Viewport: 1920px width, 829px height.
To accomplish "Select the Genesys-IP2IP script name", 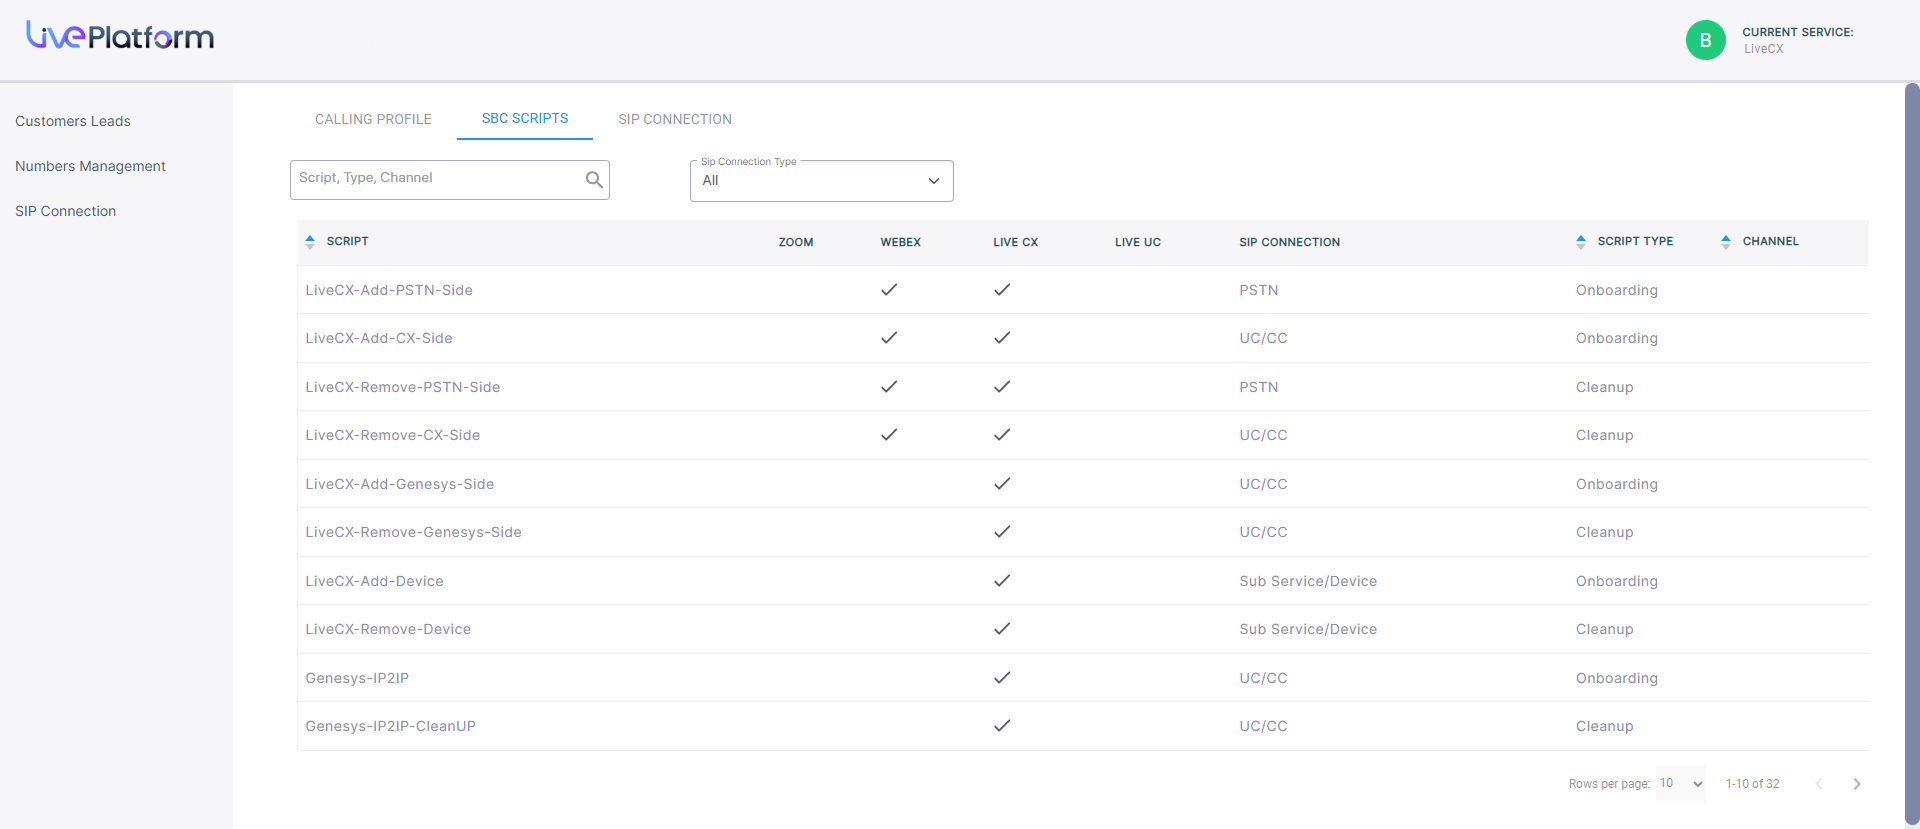I will [357, 678].
